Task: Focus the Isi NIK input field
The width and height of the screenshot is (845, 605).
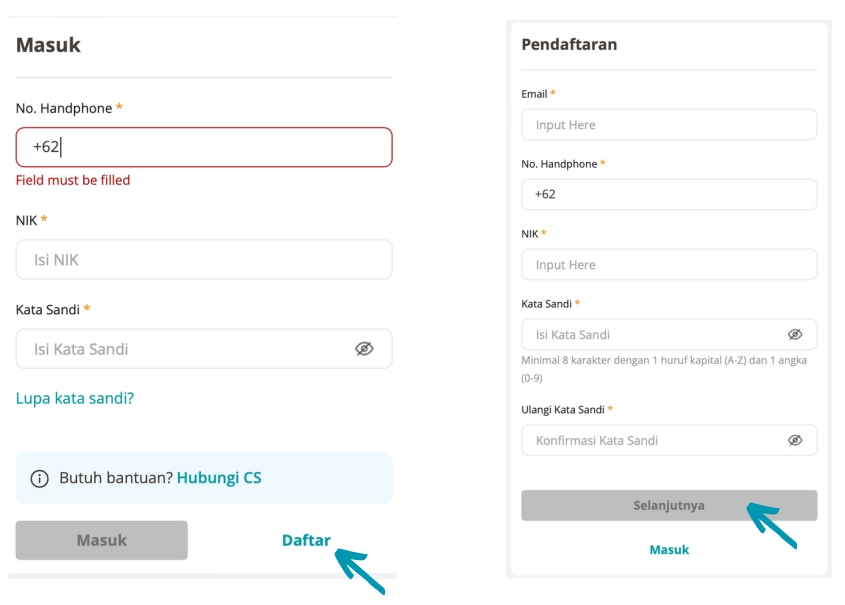Action: [x=204, y=260]
